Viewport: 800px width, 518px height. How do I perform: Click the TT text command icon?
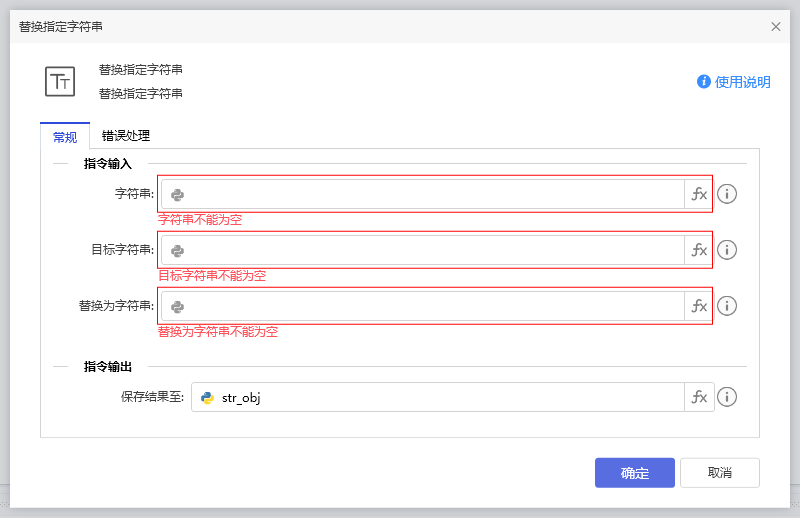tap(60, 81)
